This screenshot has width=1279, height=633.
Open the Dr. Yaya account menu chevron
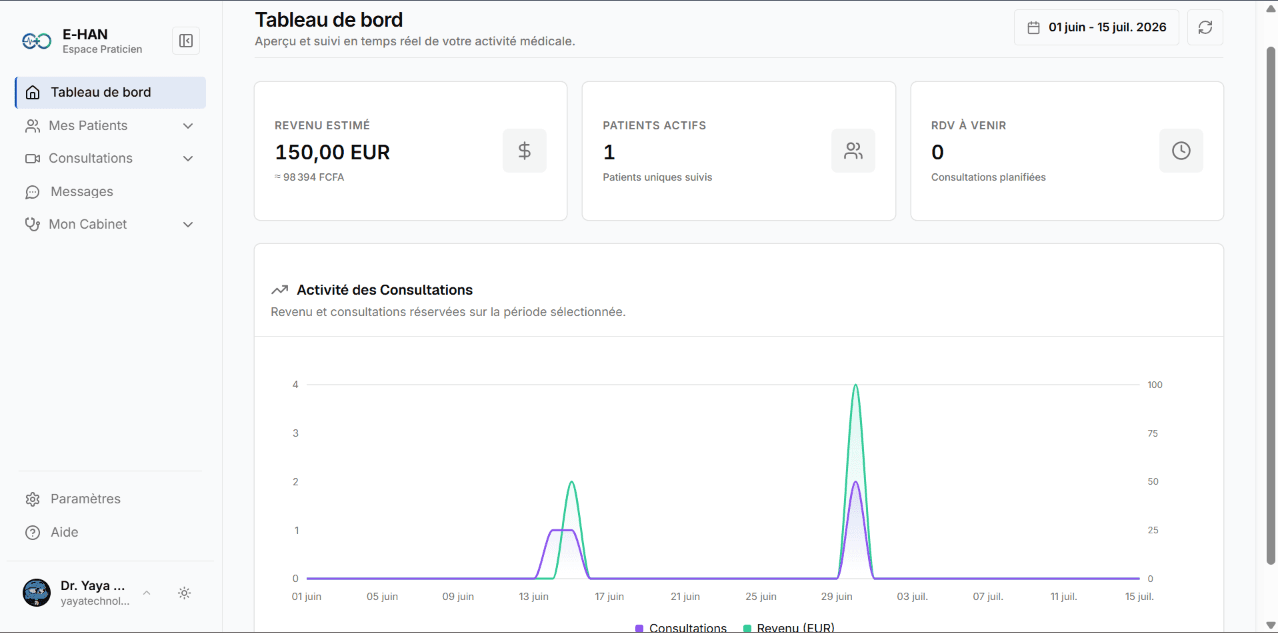click(147, 593)
